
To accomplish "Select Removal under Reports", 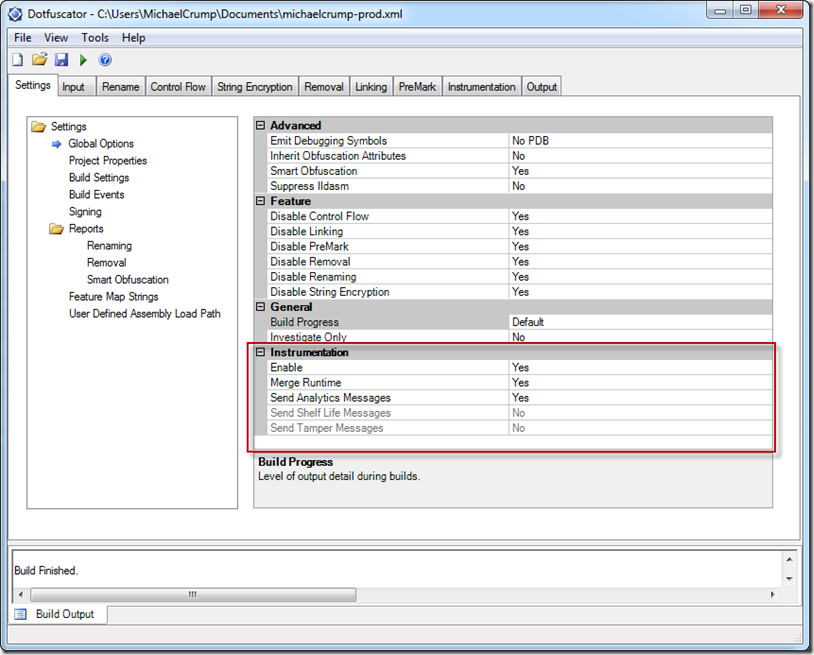I will [x=106, y=263].
